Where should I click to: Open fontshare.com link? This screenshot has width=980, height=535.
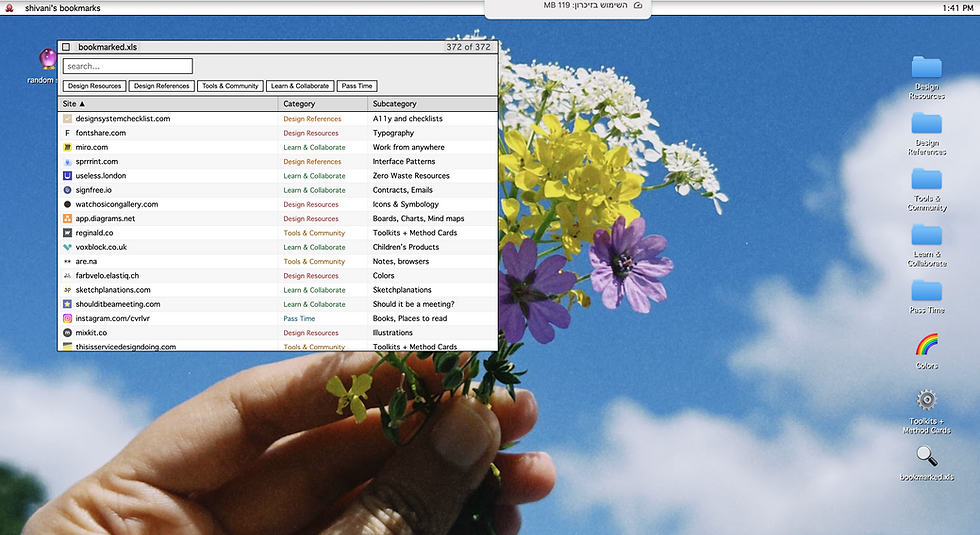[101, 133]
